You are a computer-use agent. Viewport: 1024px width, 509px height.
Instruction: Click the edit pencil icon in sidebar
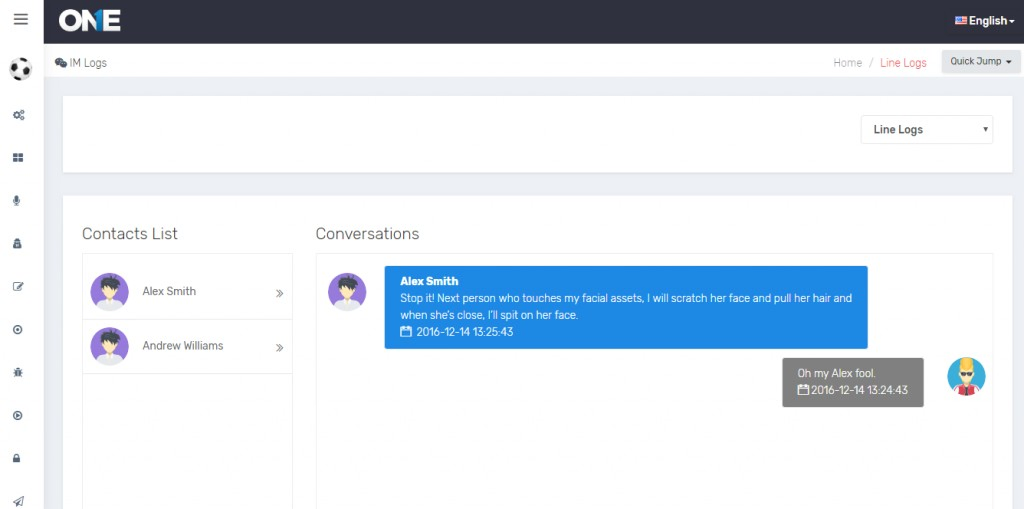coord(17,287)
